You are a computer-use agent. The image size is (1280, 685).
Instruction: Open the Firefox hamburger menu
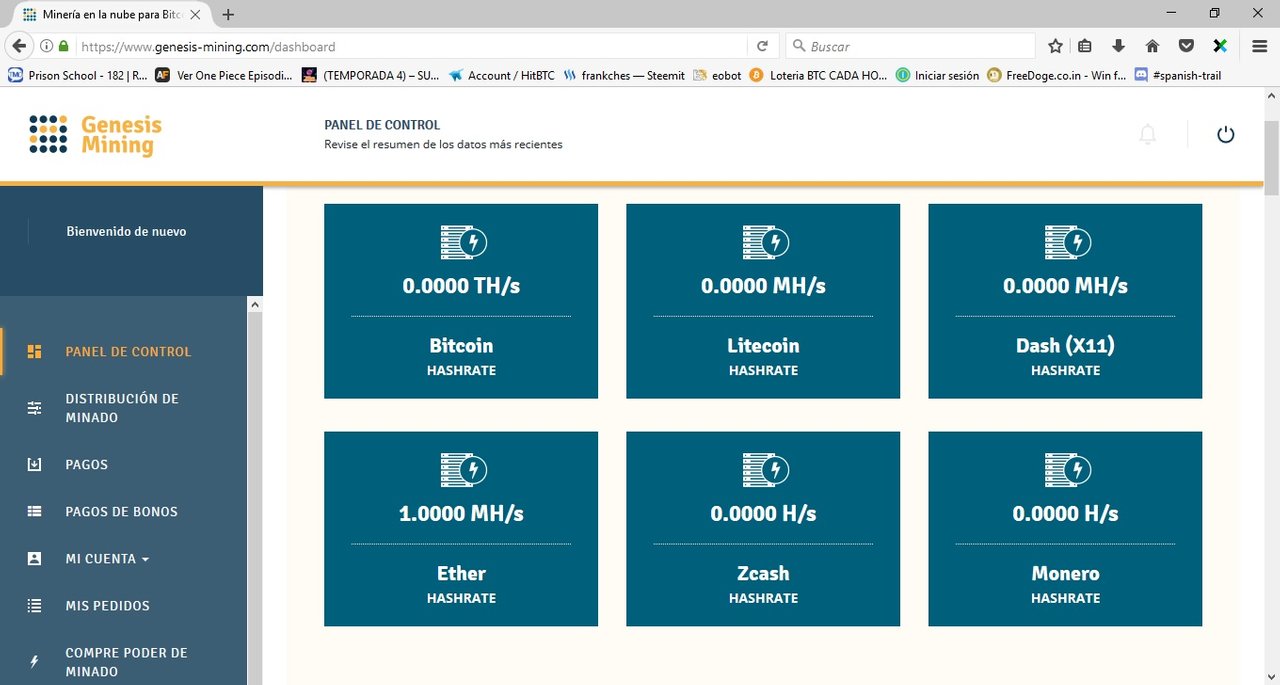point(1260,46)
